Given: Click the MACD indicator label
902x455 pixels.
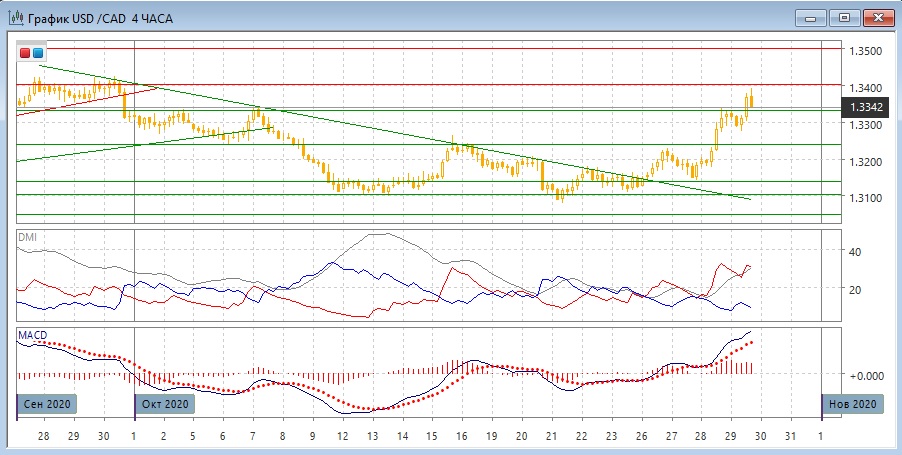Looking at the screenshot, I should pyautogui.click(x=33, y=334).
